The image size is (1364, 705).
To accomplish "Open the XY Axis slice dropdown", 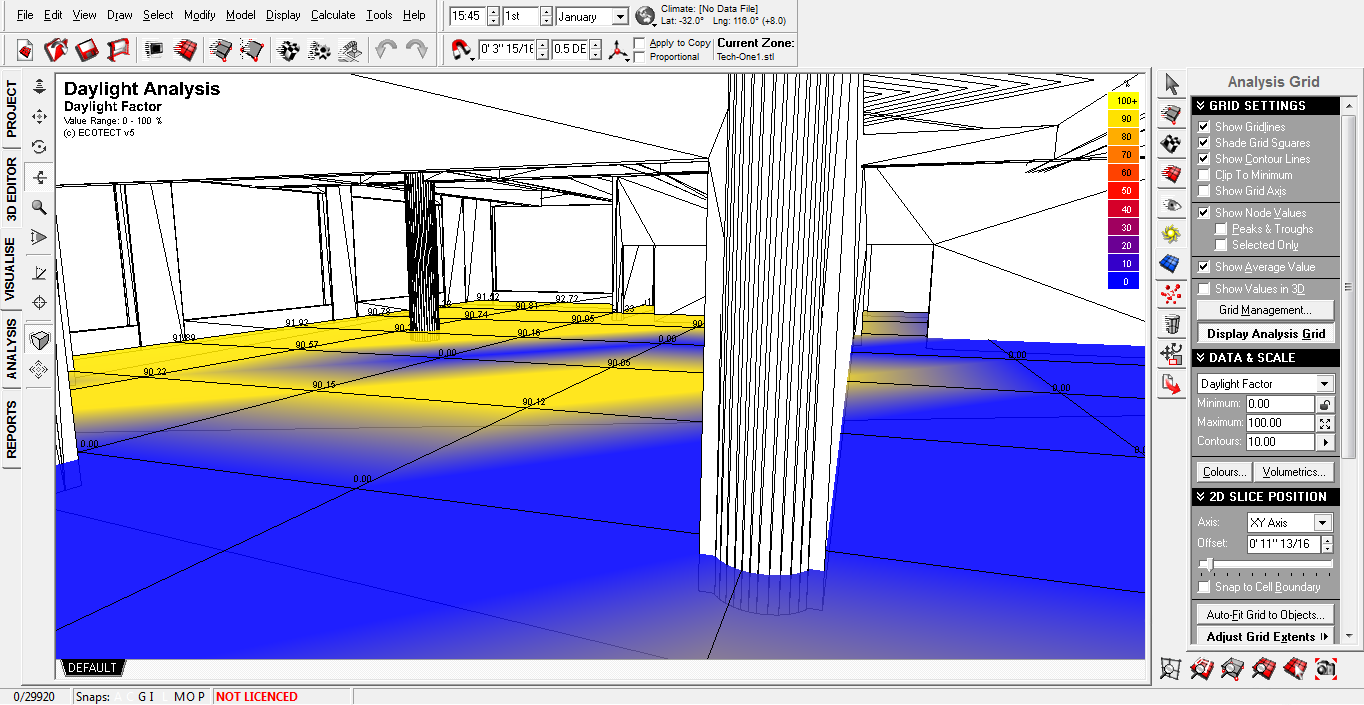I will [1322, 523].
